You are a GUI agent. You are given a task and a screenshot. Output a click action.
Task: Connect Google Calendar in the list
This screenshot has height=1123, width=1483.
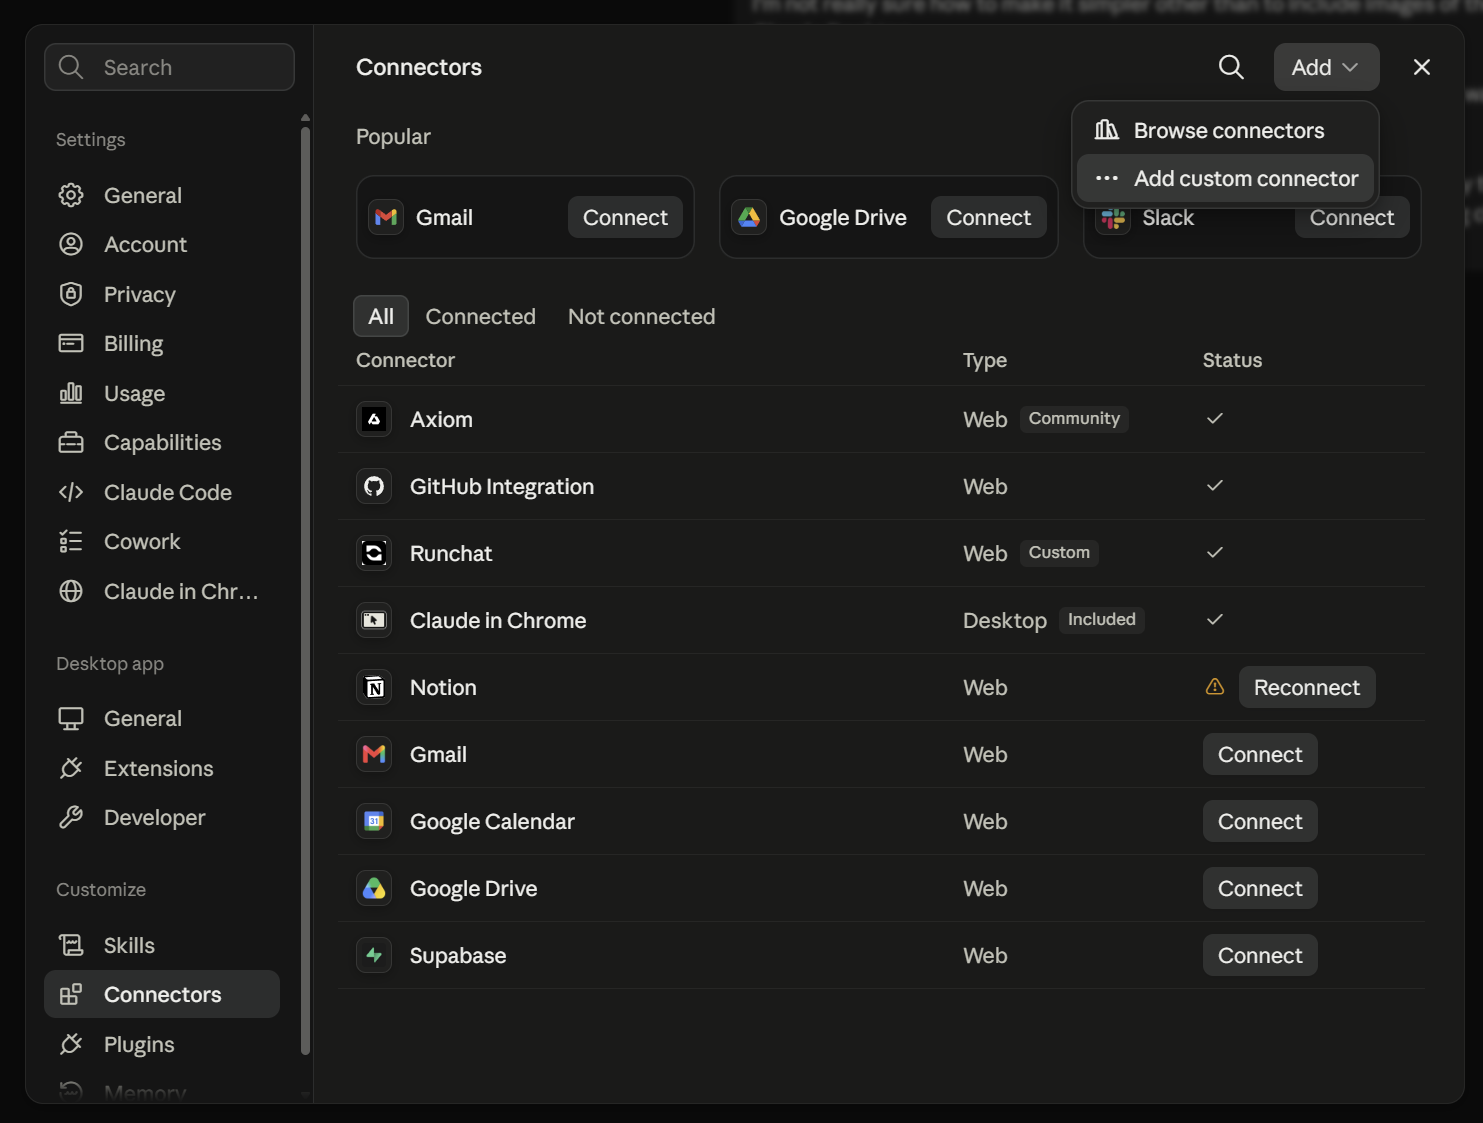coord(1260,821)
